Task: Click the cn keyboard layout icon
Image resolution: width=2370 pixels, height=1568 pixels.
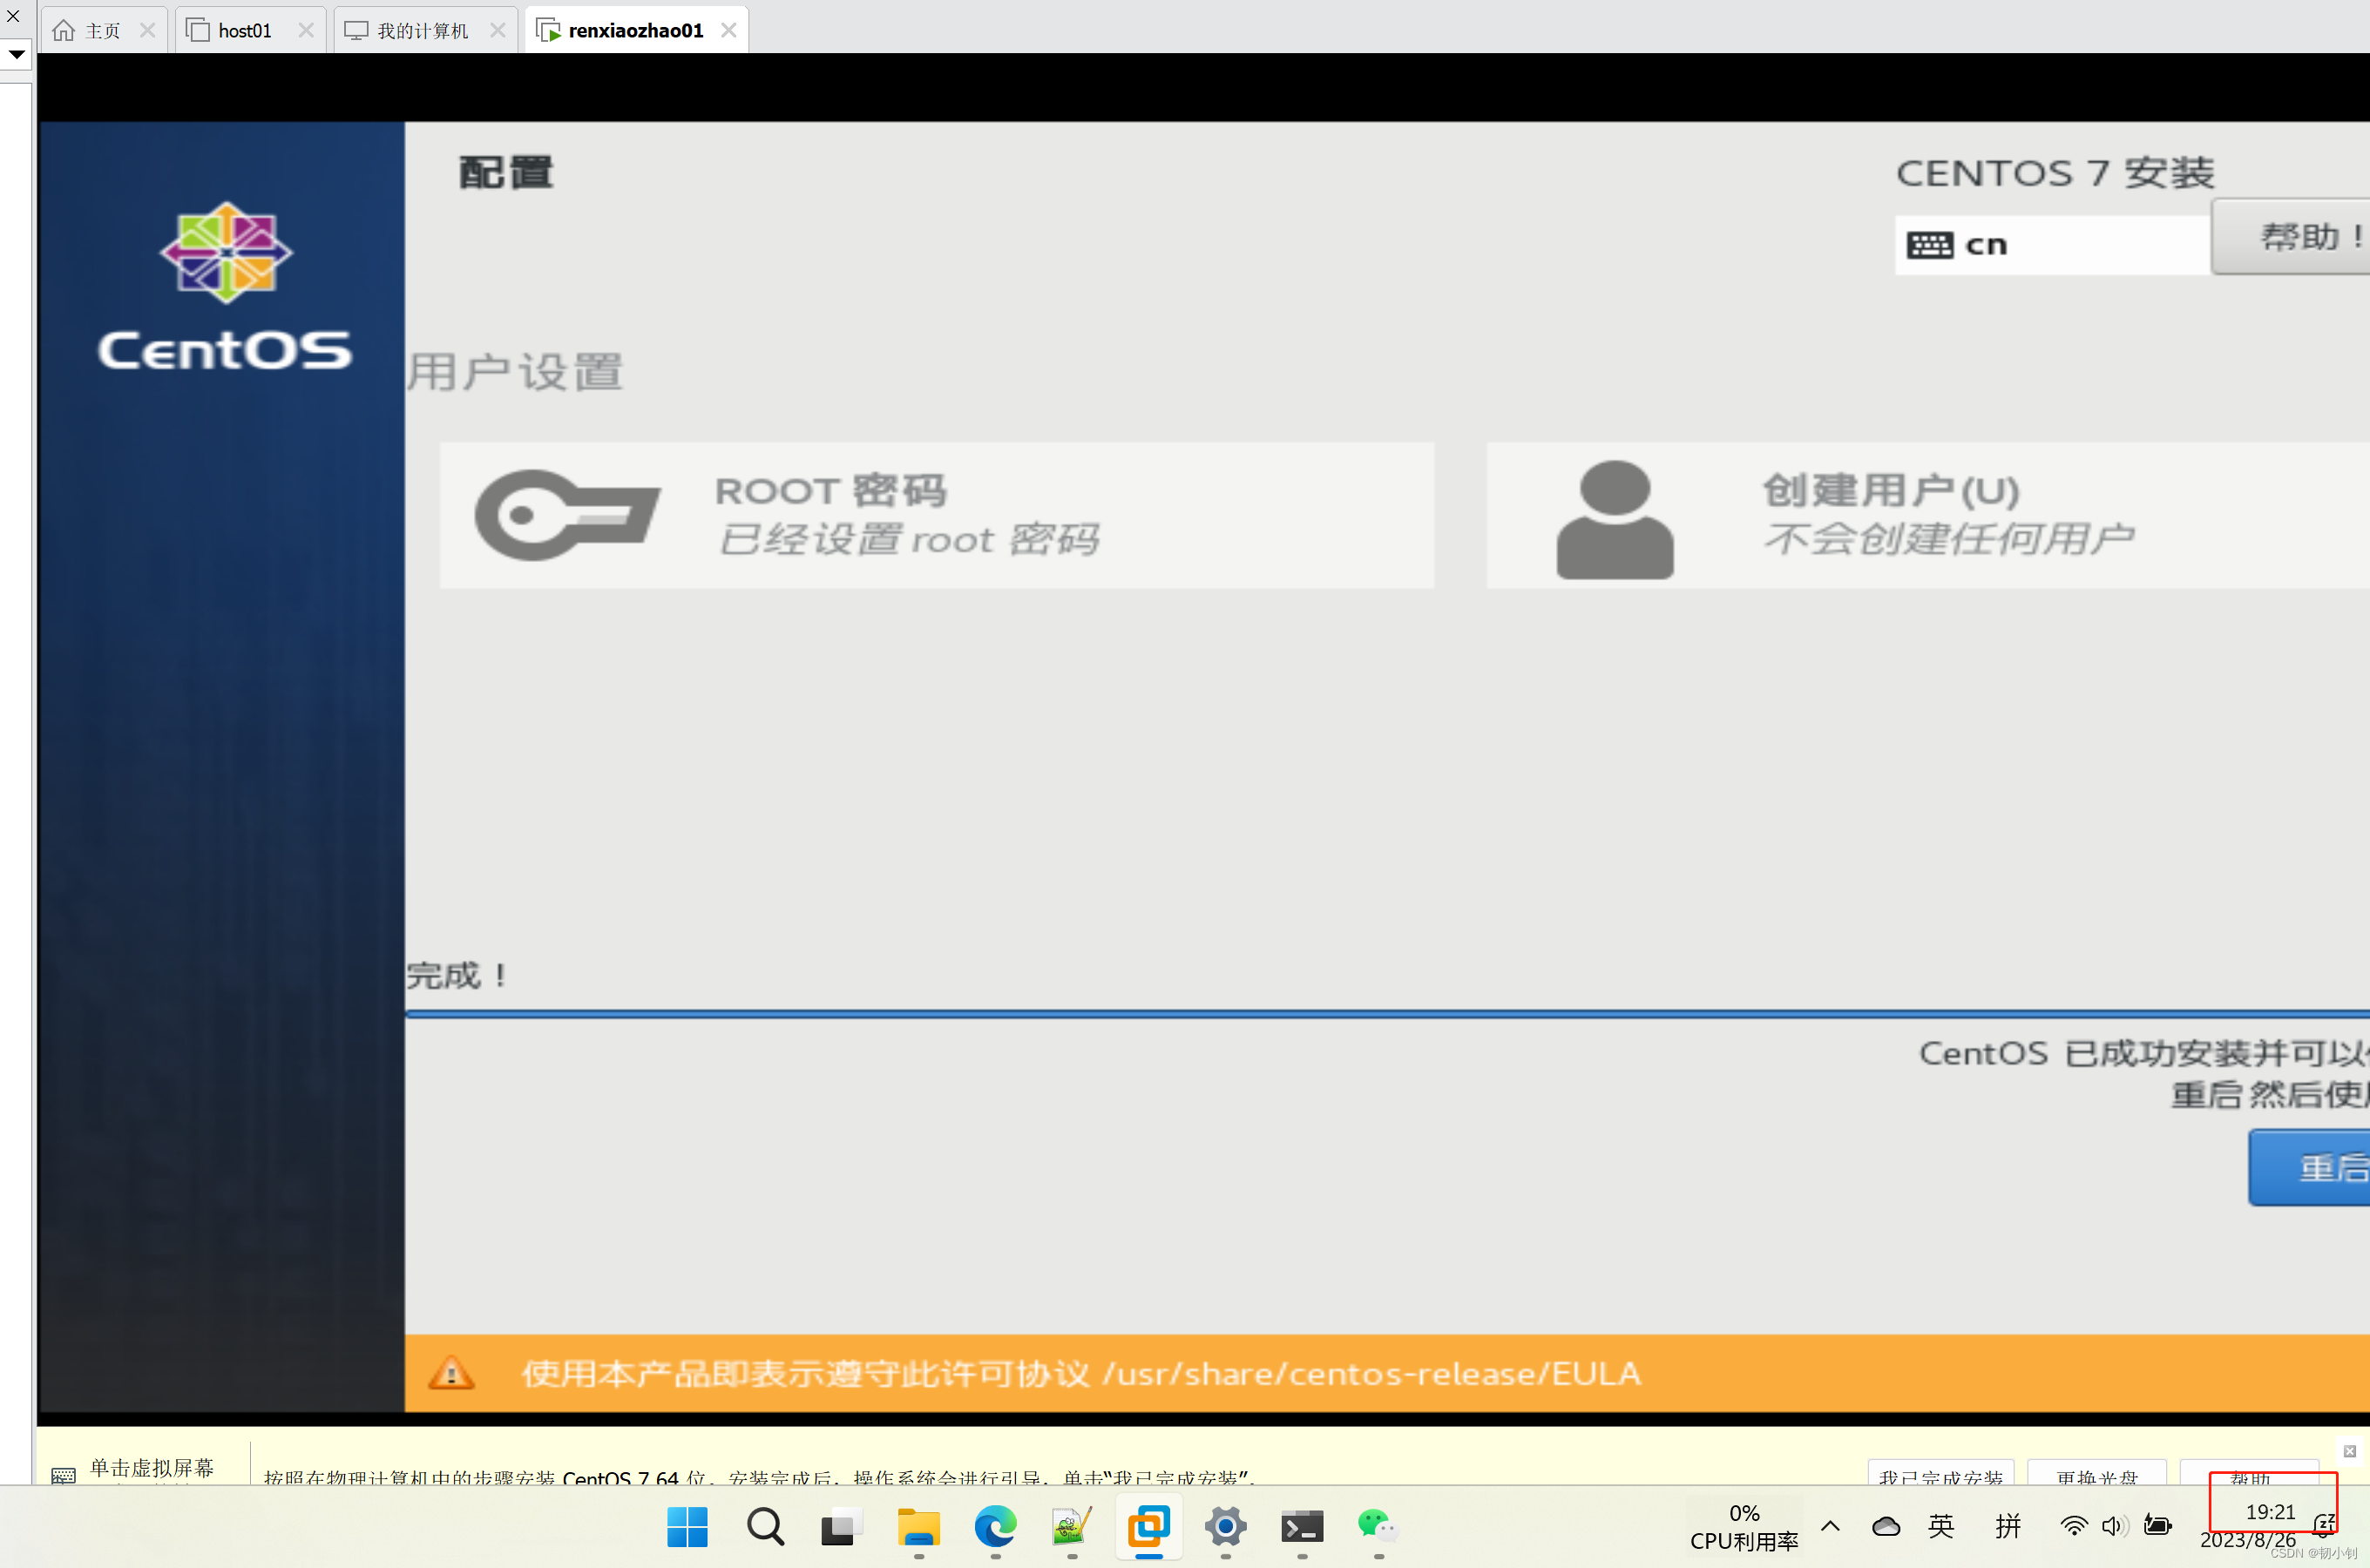Action: click(x=1929, y=245)
